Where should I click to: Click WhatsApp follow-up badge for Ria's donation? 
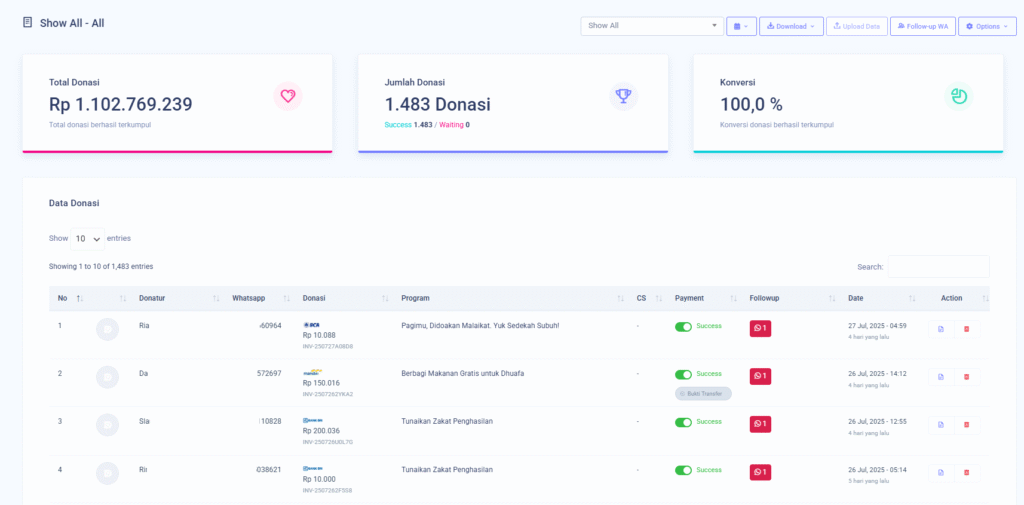coord(760,329)
